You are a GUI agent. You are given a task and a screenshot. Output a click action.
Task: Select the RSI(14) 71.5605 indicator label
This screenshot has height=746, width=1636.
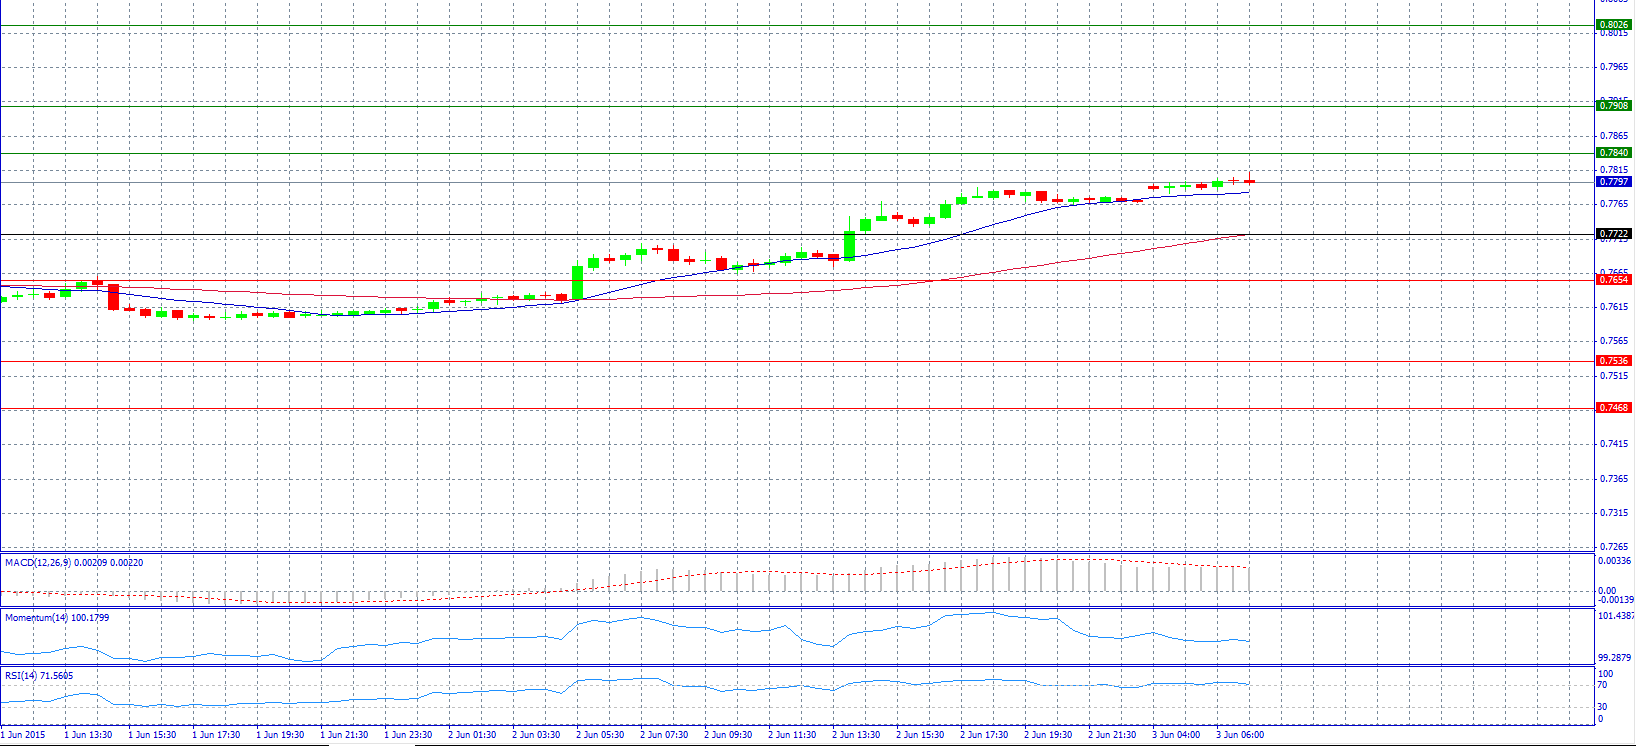click(39, 676)
